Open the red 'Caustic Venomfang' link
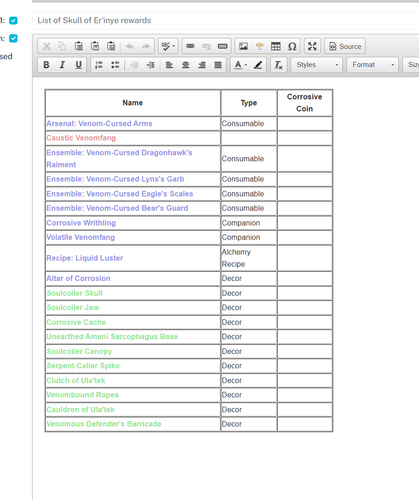This screenshot has width=419, height=500. (81, 138)
